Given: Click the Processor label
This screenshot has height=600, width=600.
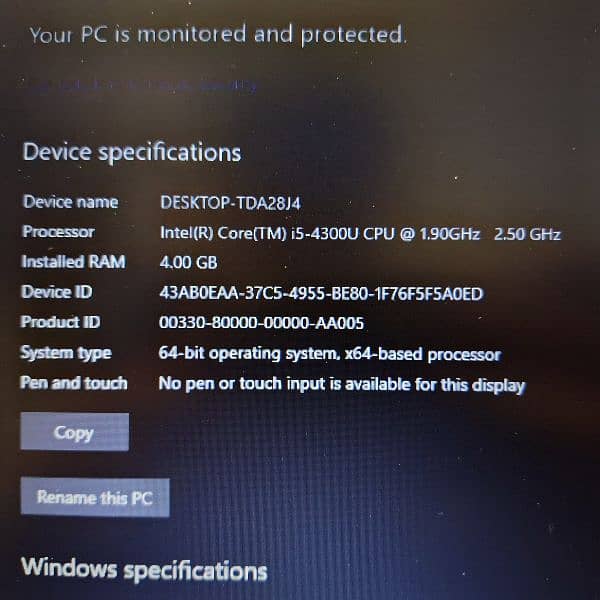Looking at the screenshot, I should pos(59,232).
